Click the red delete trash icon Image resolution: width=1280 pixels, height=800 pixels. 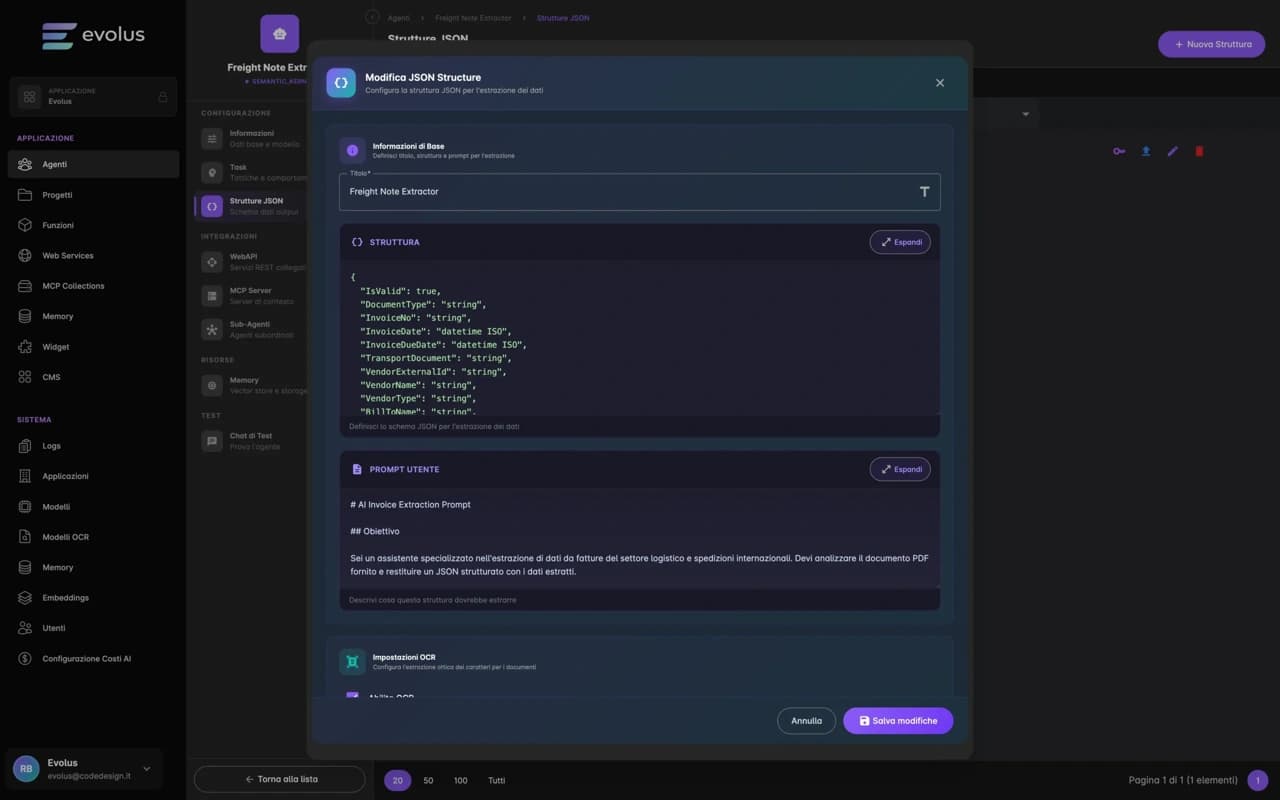click(x=1199, y=151)
